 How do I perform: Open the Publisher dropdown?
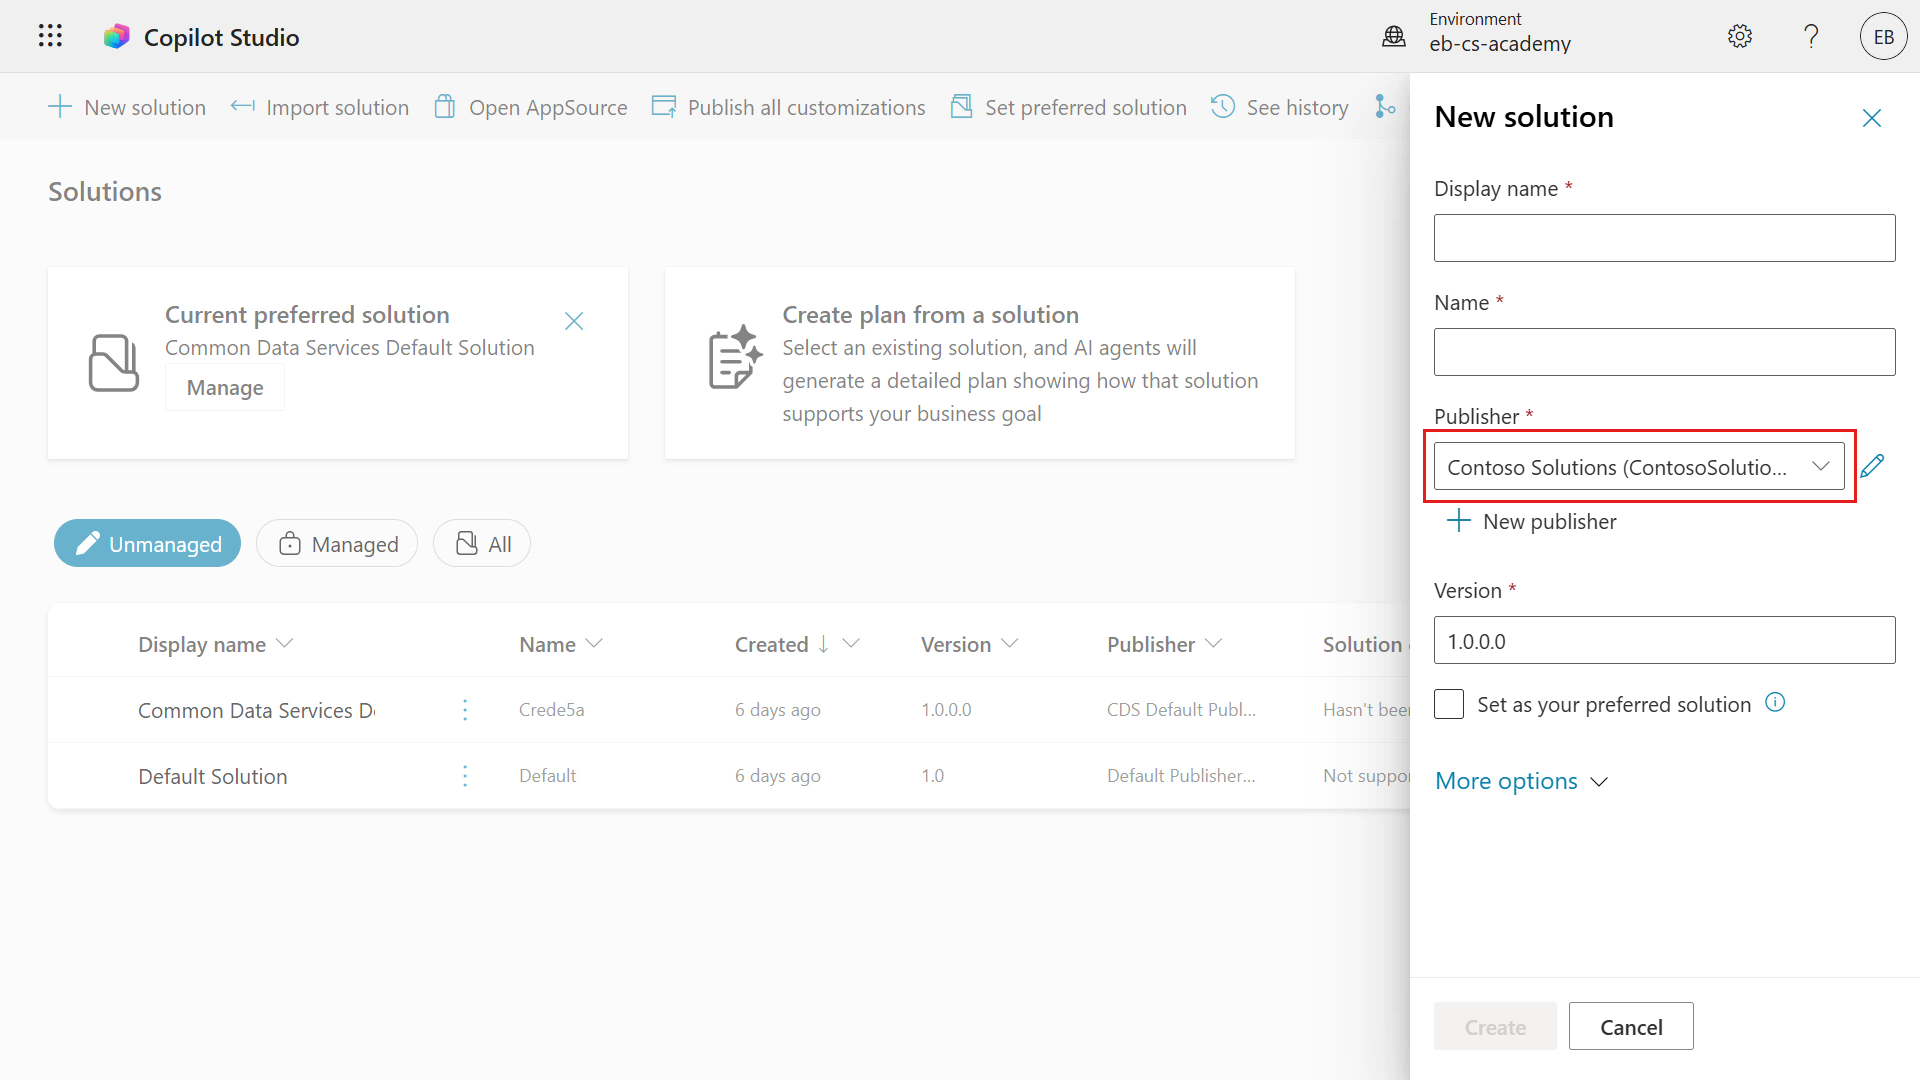[x=1639, y=467]
